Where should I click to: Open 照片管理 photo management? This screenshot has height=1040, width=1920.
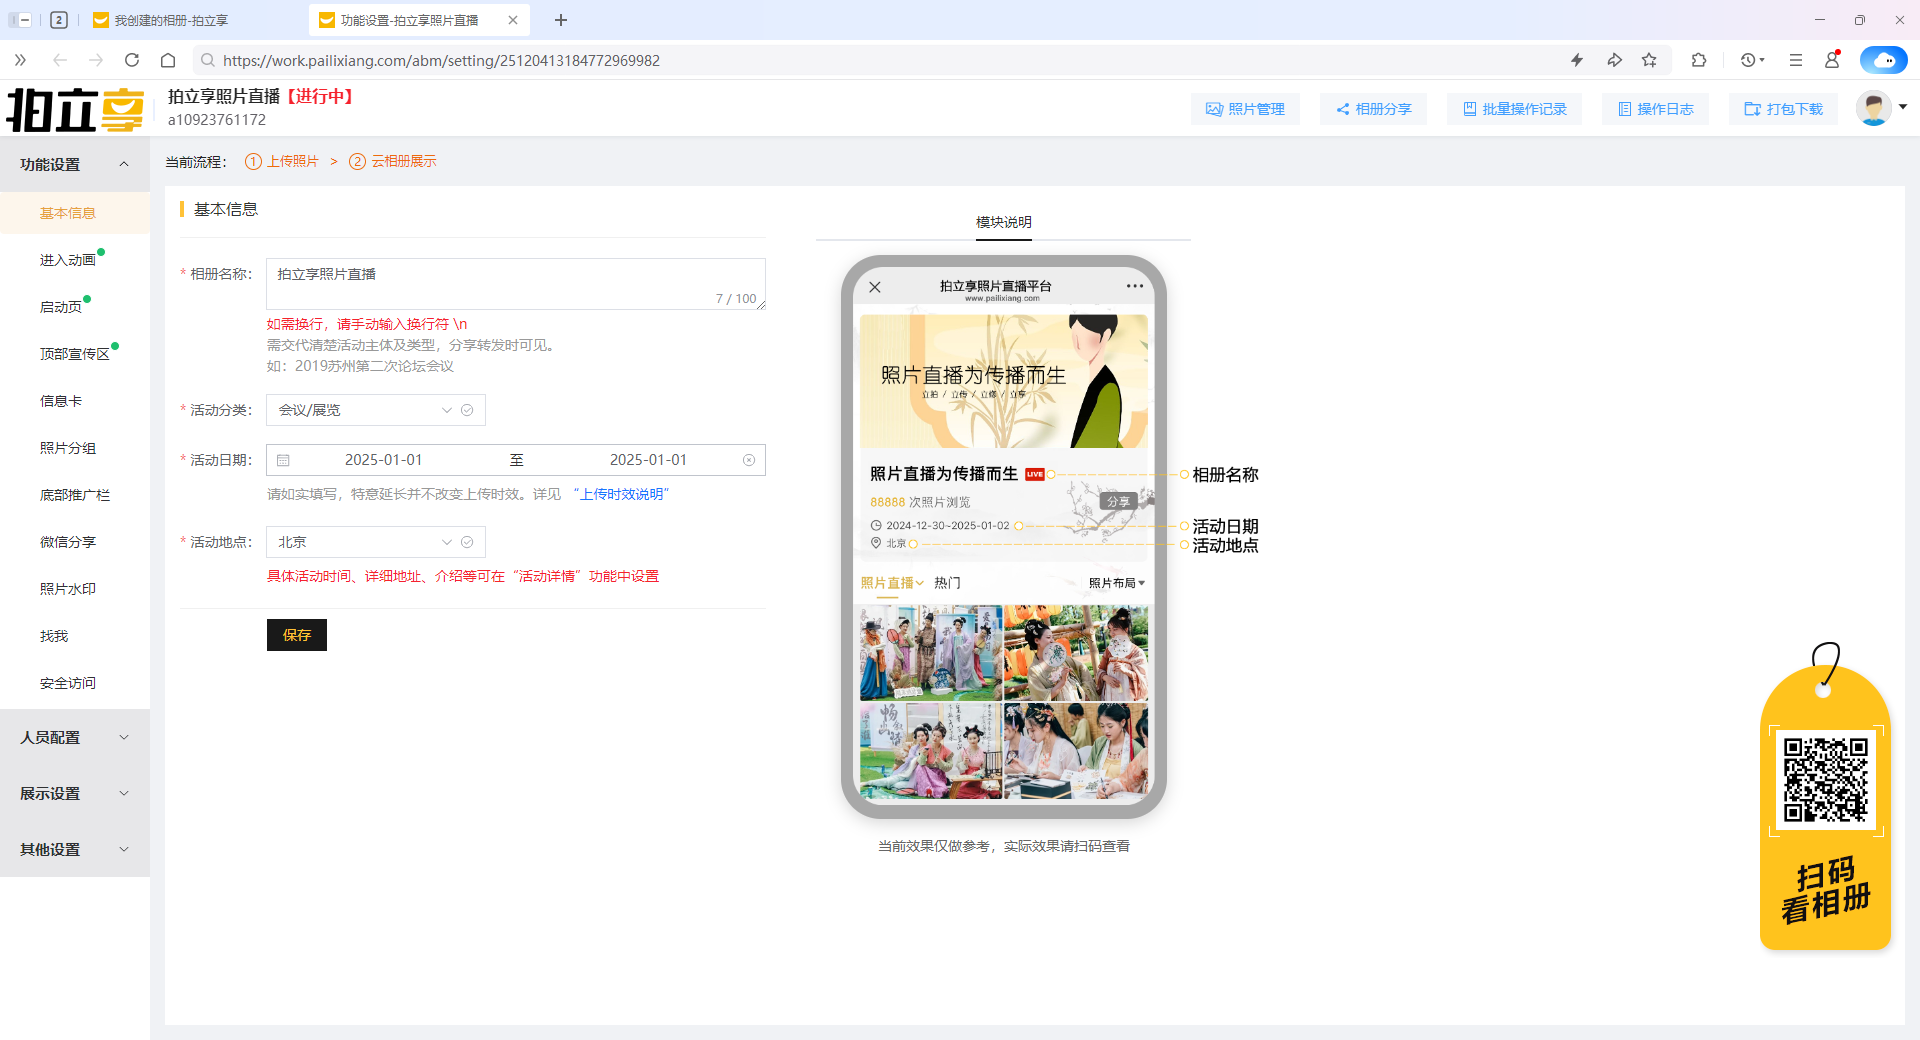point(1245,109)
